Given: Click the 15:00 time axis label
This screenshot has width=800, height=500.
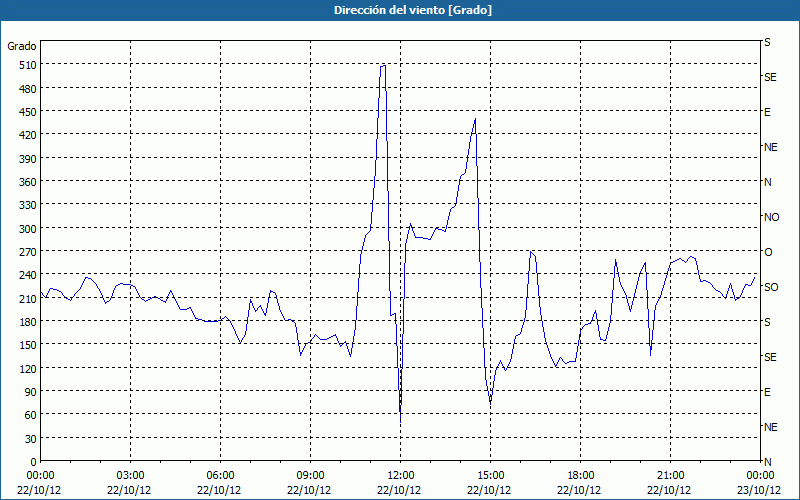Looking at the screenshot, I should coord(490,476).
